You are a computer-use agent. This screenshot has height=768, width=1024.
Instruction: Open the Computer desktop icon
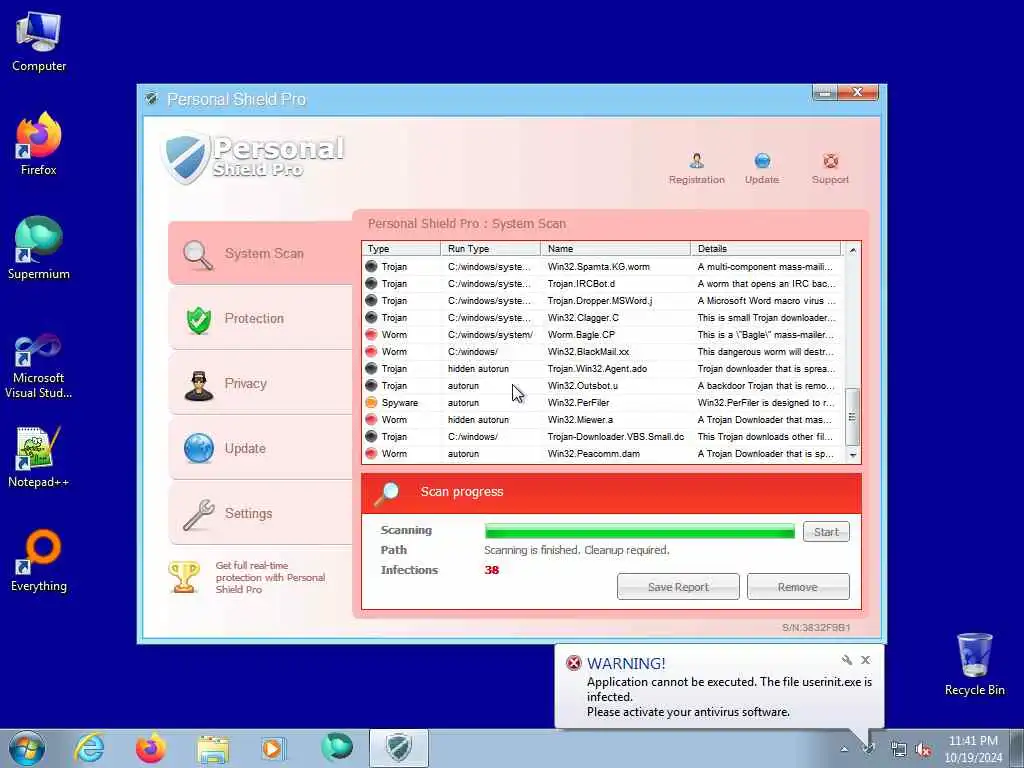[39, 42]
